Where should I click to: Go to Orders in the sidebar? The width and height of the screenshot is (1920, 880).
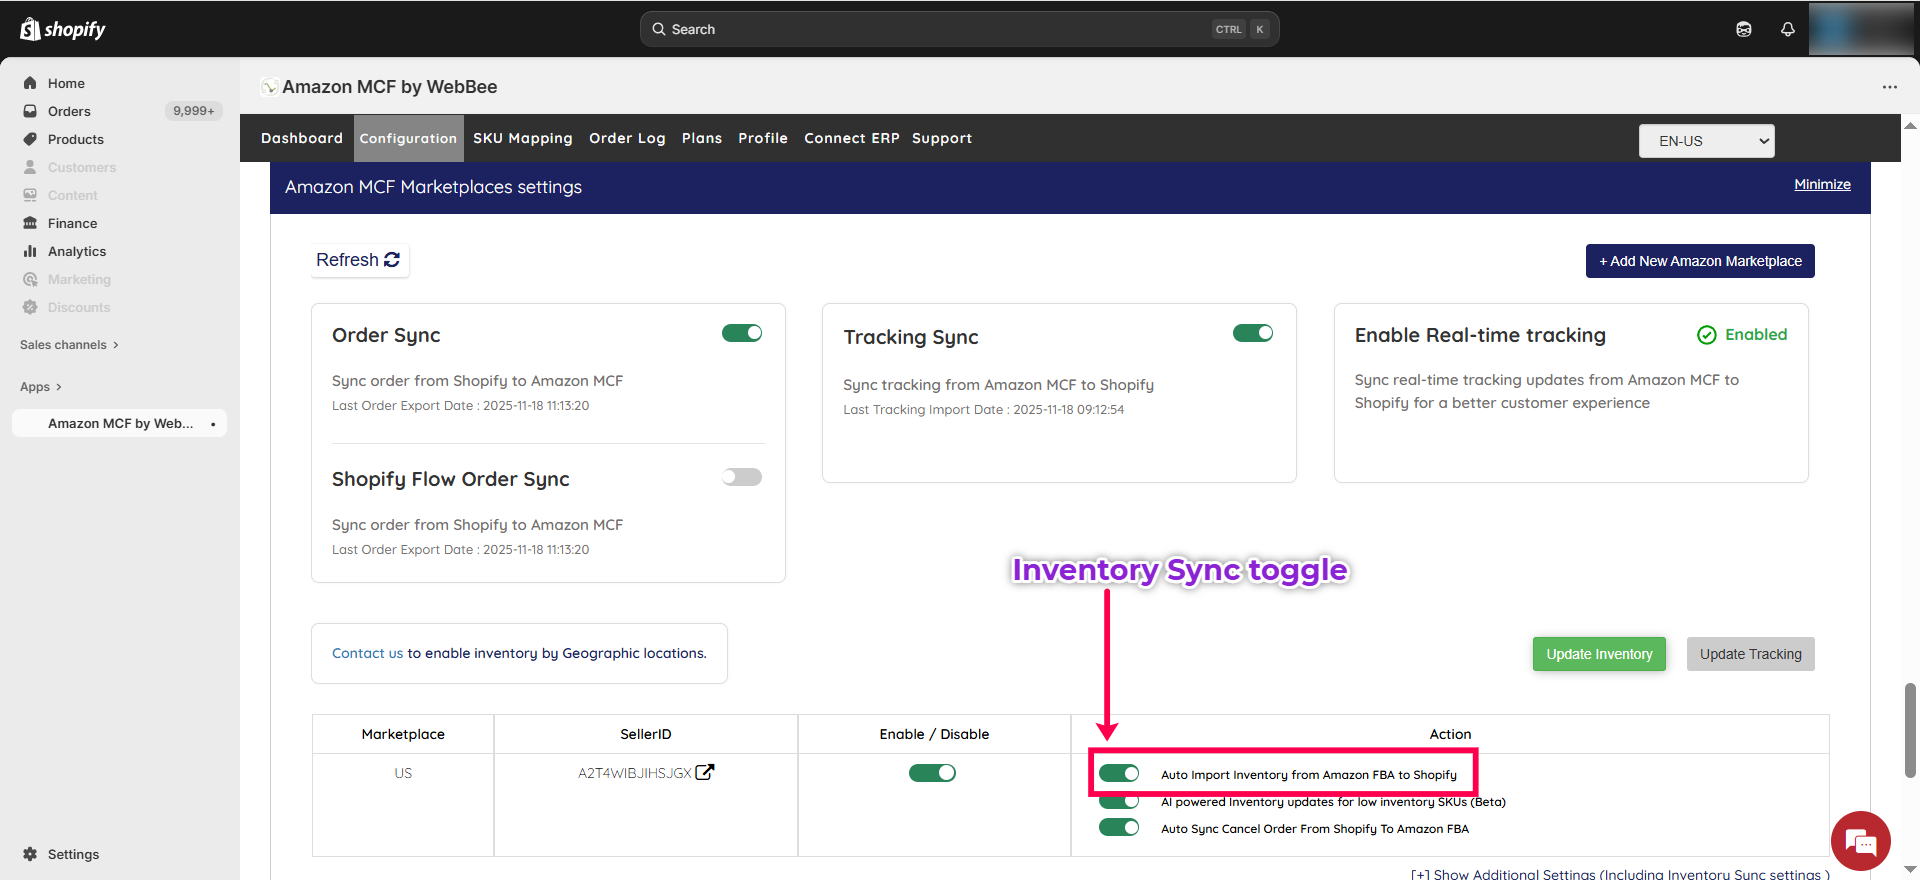tap(69, 111)
